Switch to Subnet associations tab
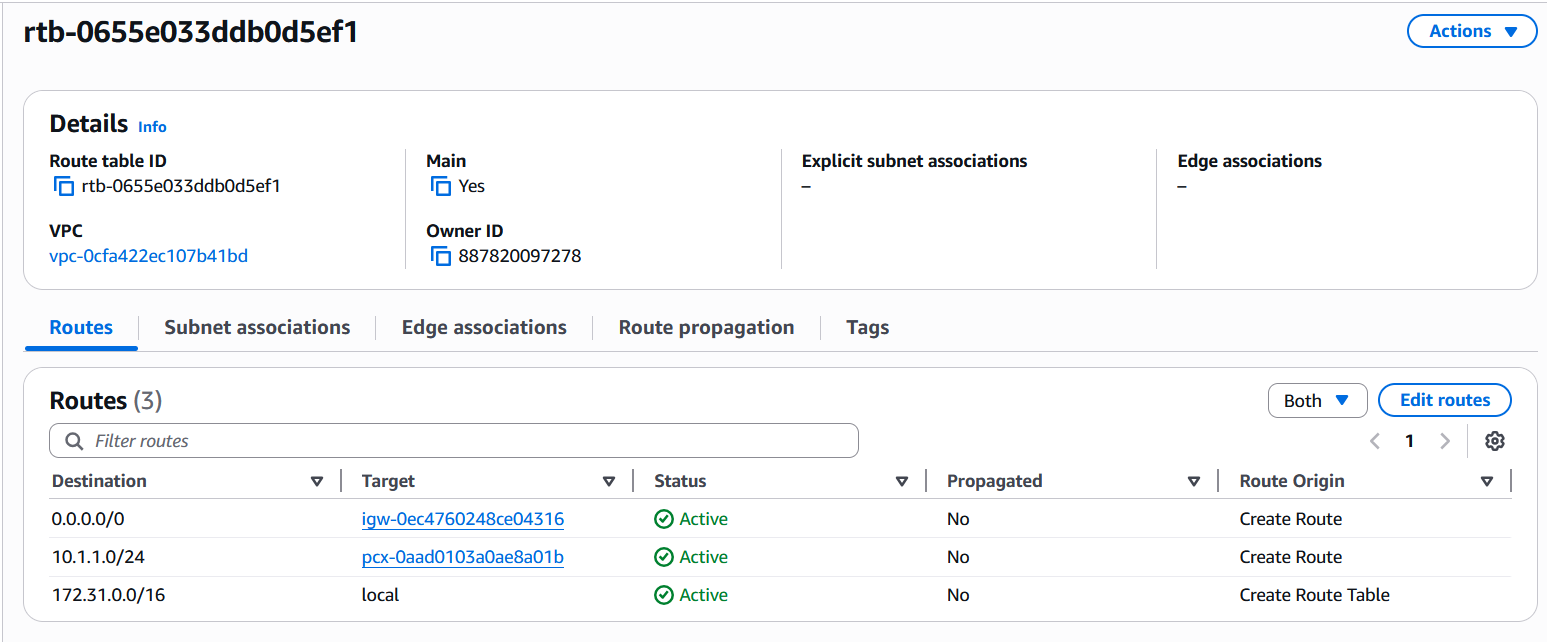Viewport: 1547px width, 642px height. pos(257,327)
